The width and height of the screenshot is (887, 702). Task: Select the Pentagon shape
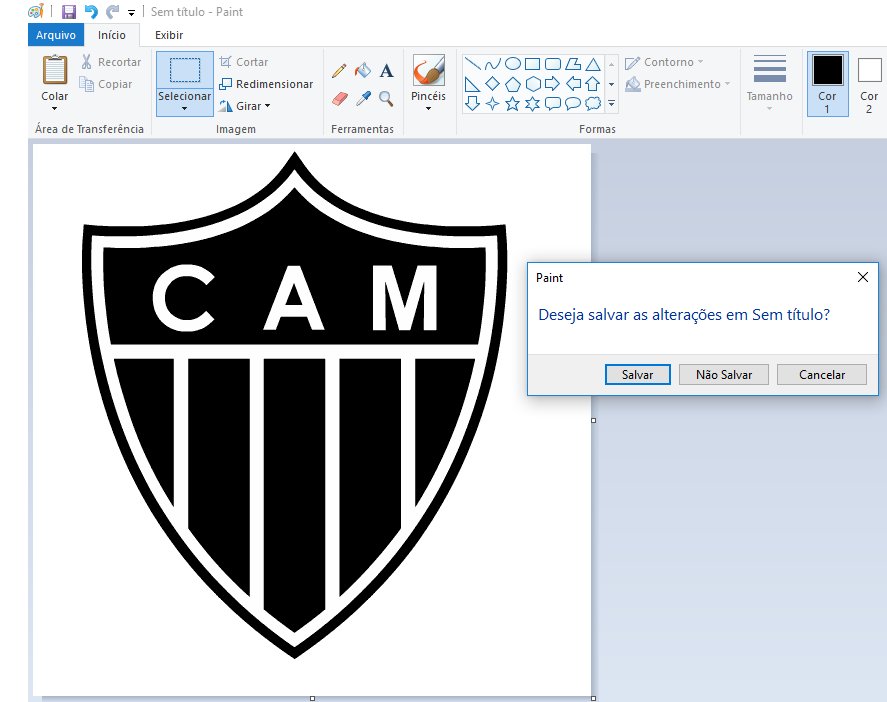point(513,84)
